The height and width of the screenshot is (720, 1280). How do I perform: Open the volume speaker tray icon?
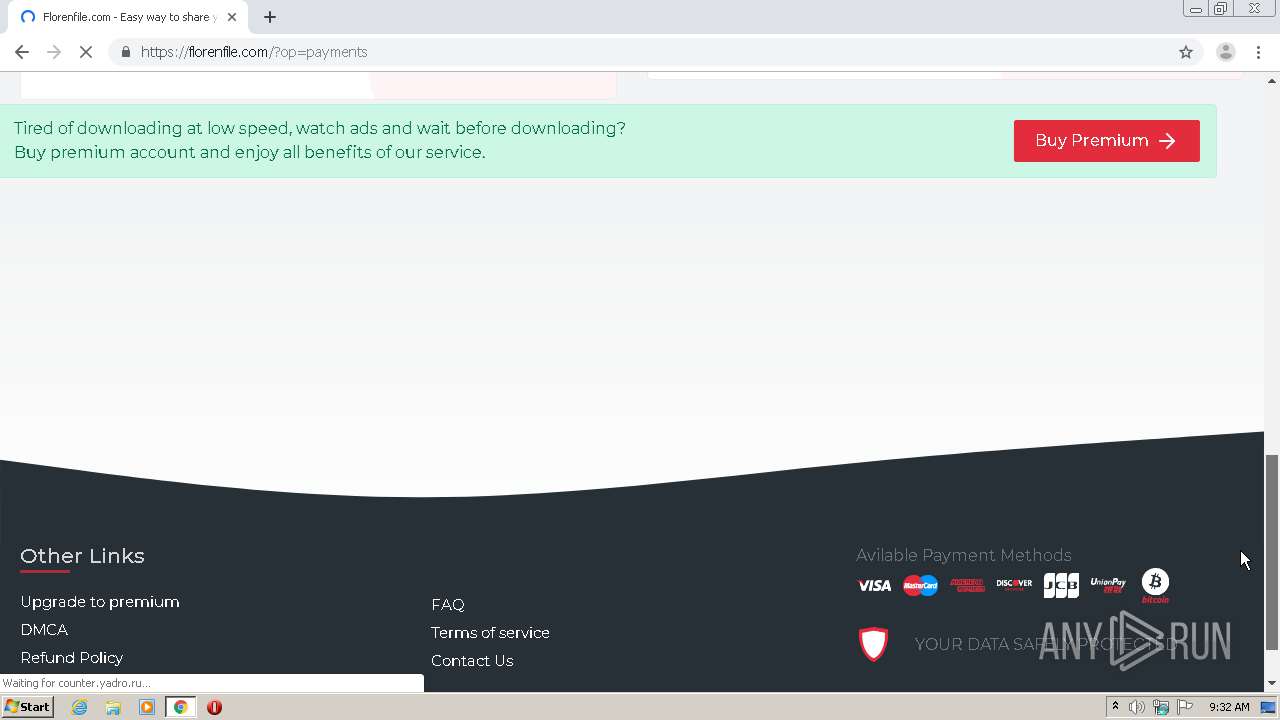1137,707
